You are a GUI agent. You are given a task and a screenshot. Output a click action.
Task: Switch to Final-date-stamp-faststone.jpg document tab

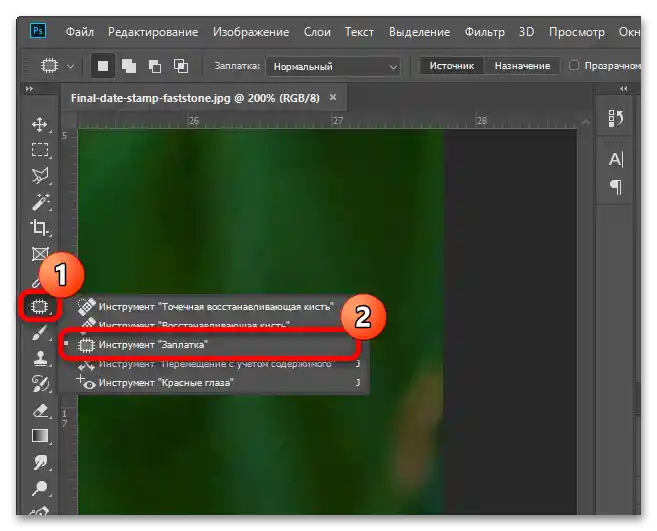click(195, 98)
